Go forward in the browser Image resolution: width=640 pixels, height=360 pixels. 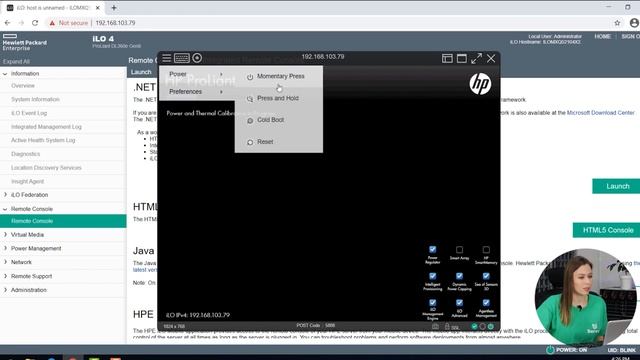pos(21,23)
